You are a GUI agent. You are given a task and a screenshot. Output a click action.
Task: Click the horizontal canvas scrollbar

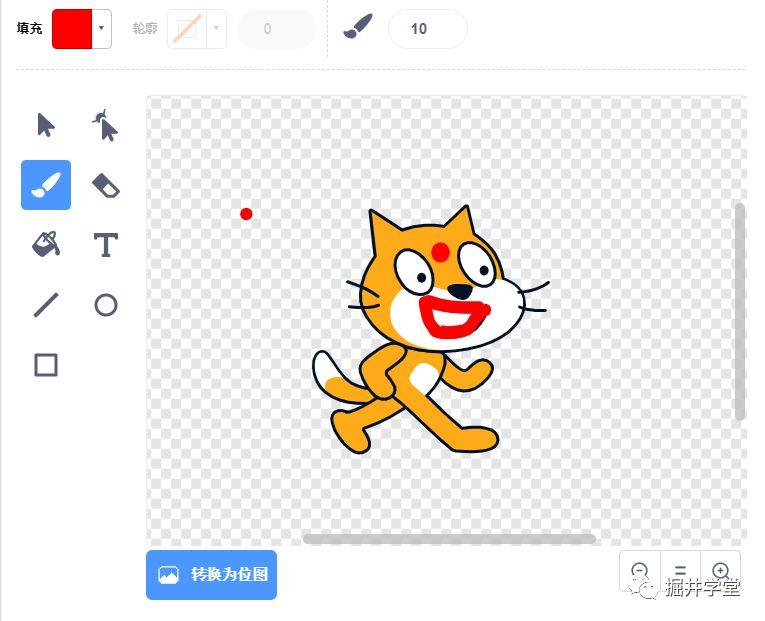click(x=449, y=539)
